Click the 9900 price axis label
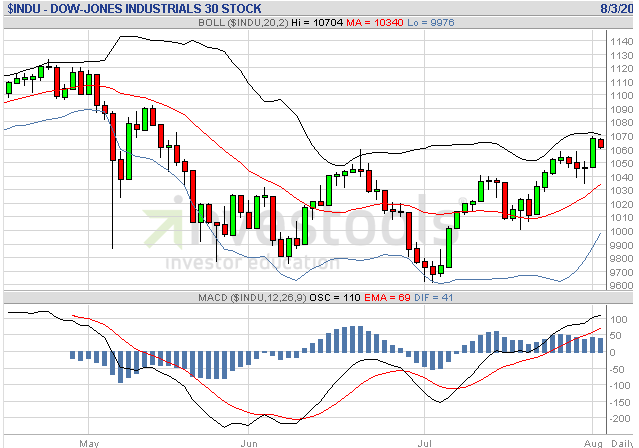Viewport: 639px width, 448px height. click(x=621, y=245)
